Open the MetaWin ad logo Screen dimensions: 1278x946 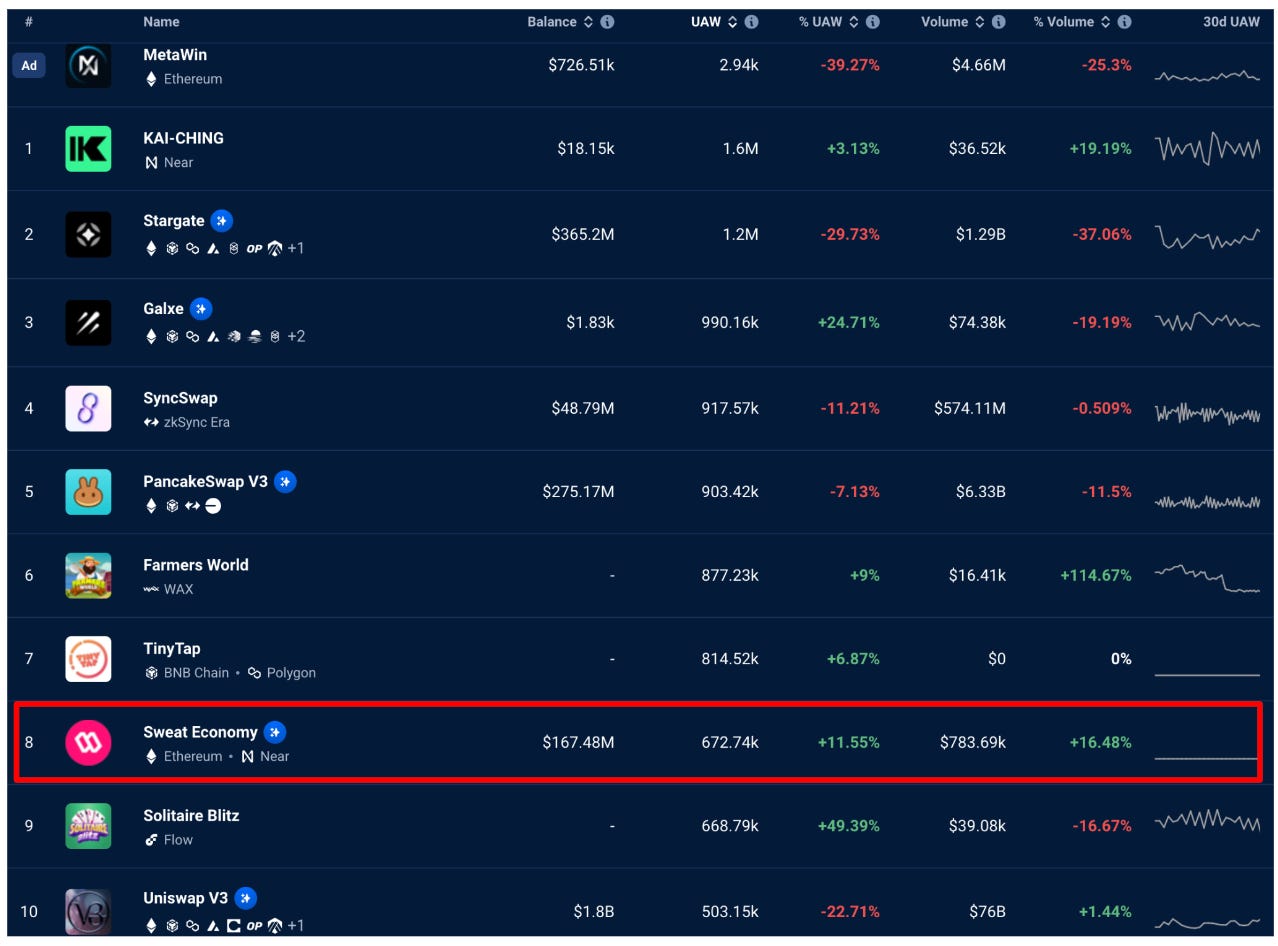(88, 65)
